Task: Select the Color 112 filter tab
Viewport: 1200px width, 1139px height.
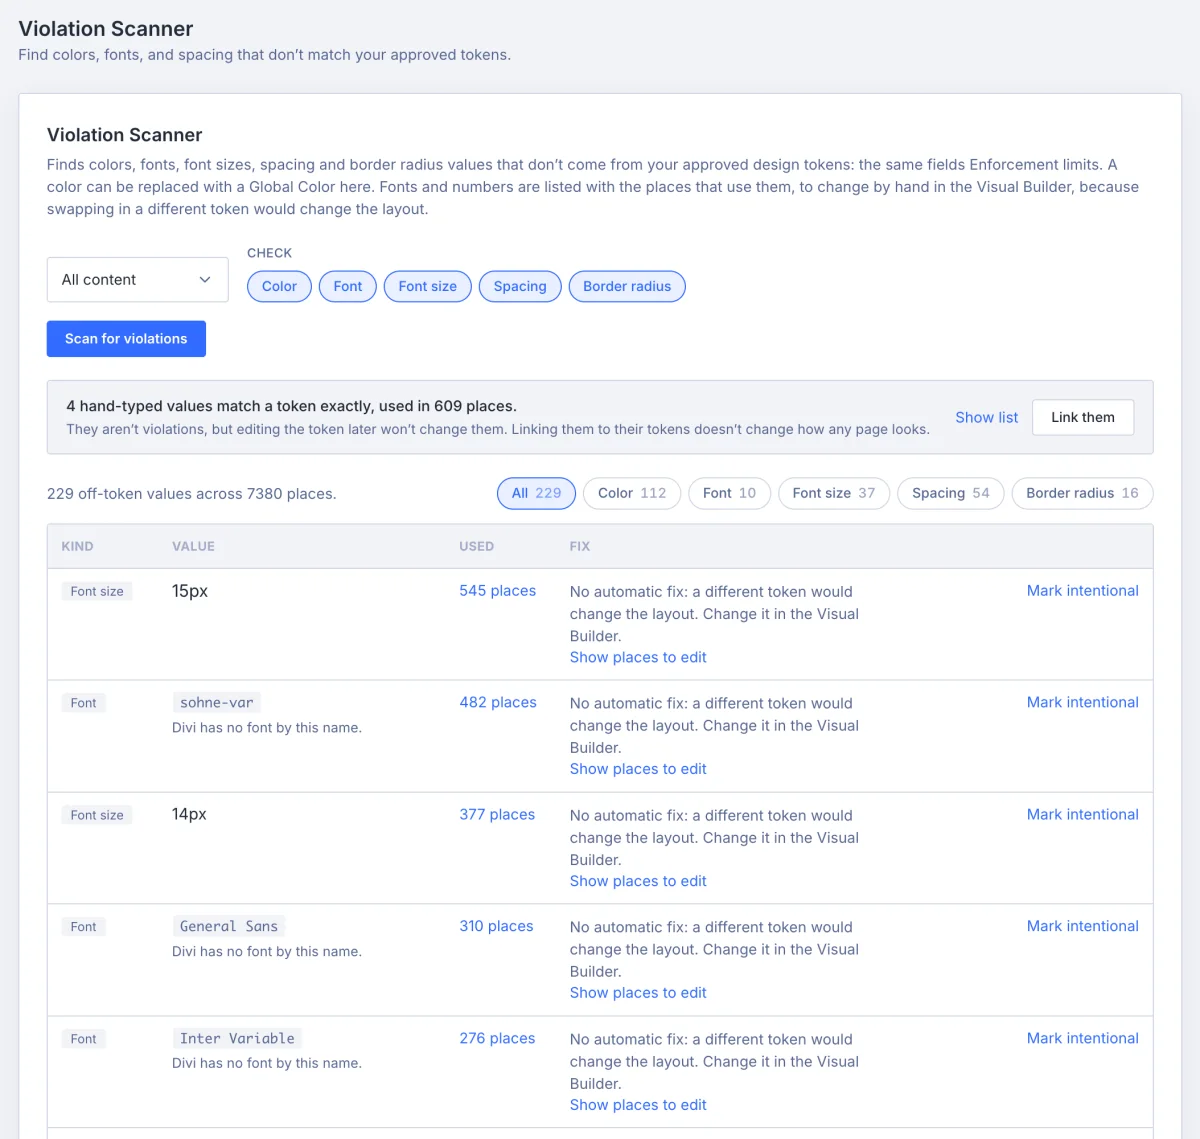Action: pos(632,493)
